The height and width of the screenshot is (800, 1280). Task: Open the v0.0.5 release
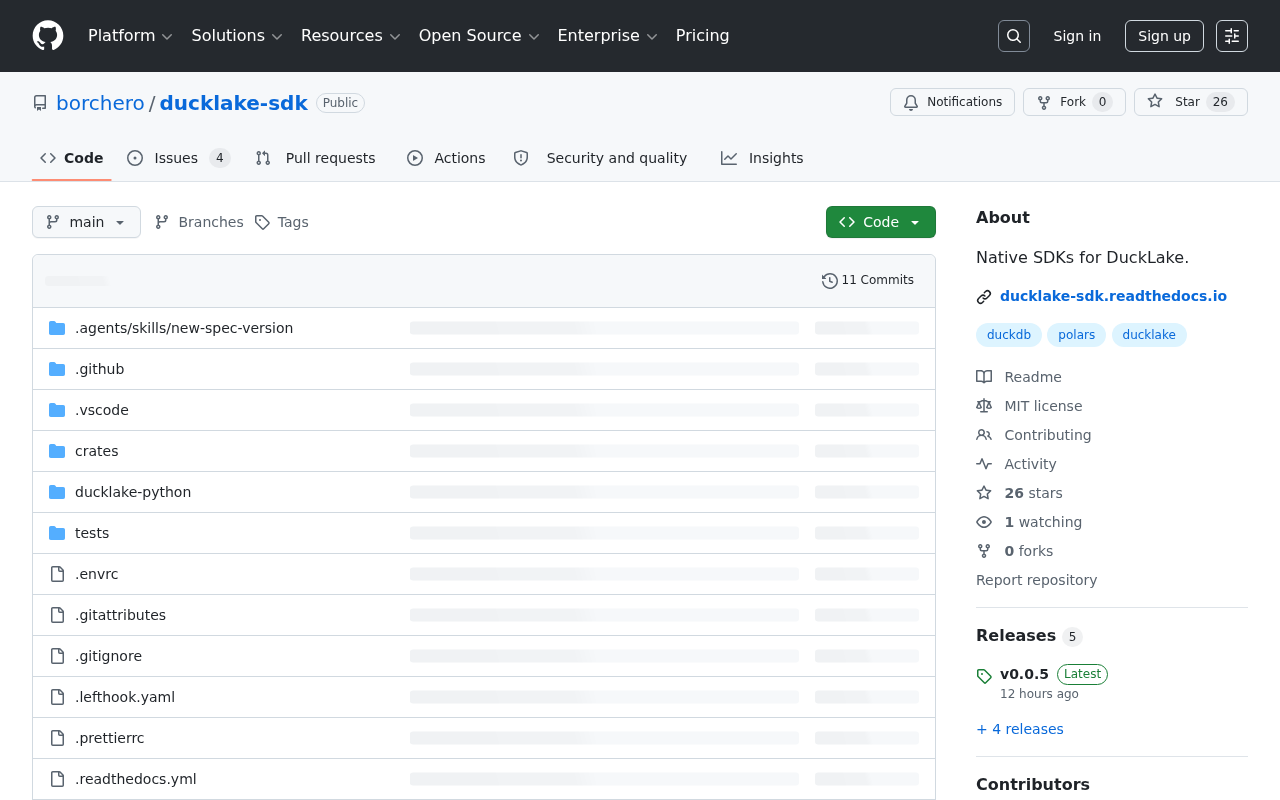point(1024,674)
